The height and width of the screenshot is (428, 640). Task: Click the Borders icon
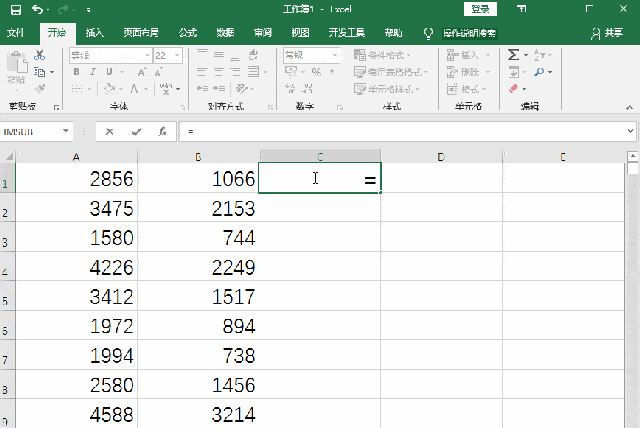77,89
